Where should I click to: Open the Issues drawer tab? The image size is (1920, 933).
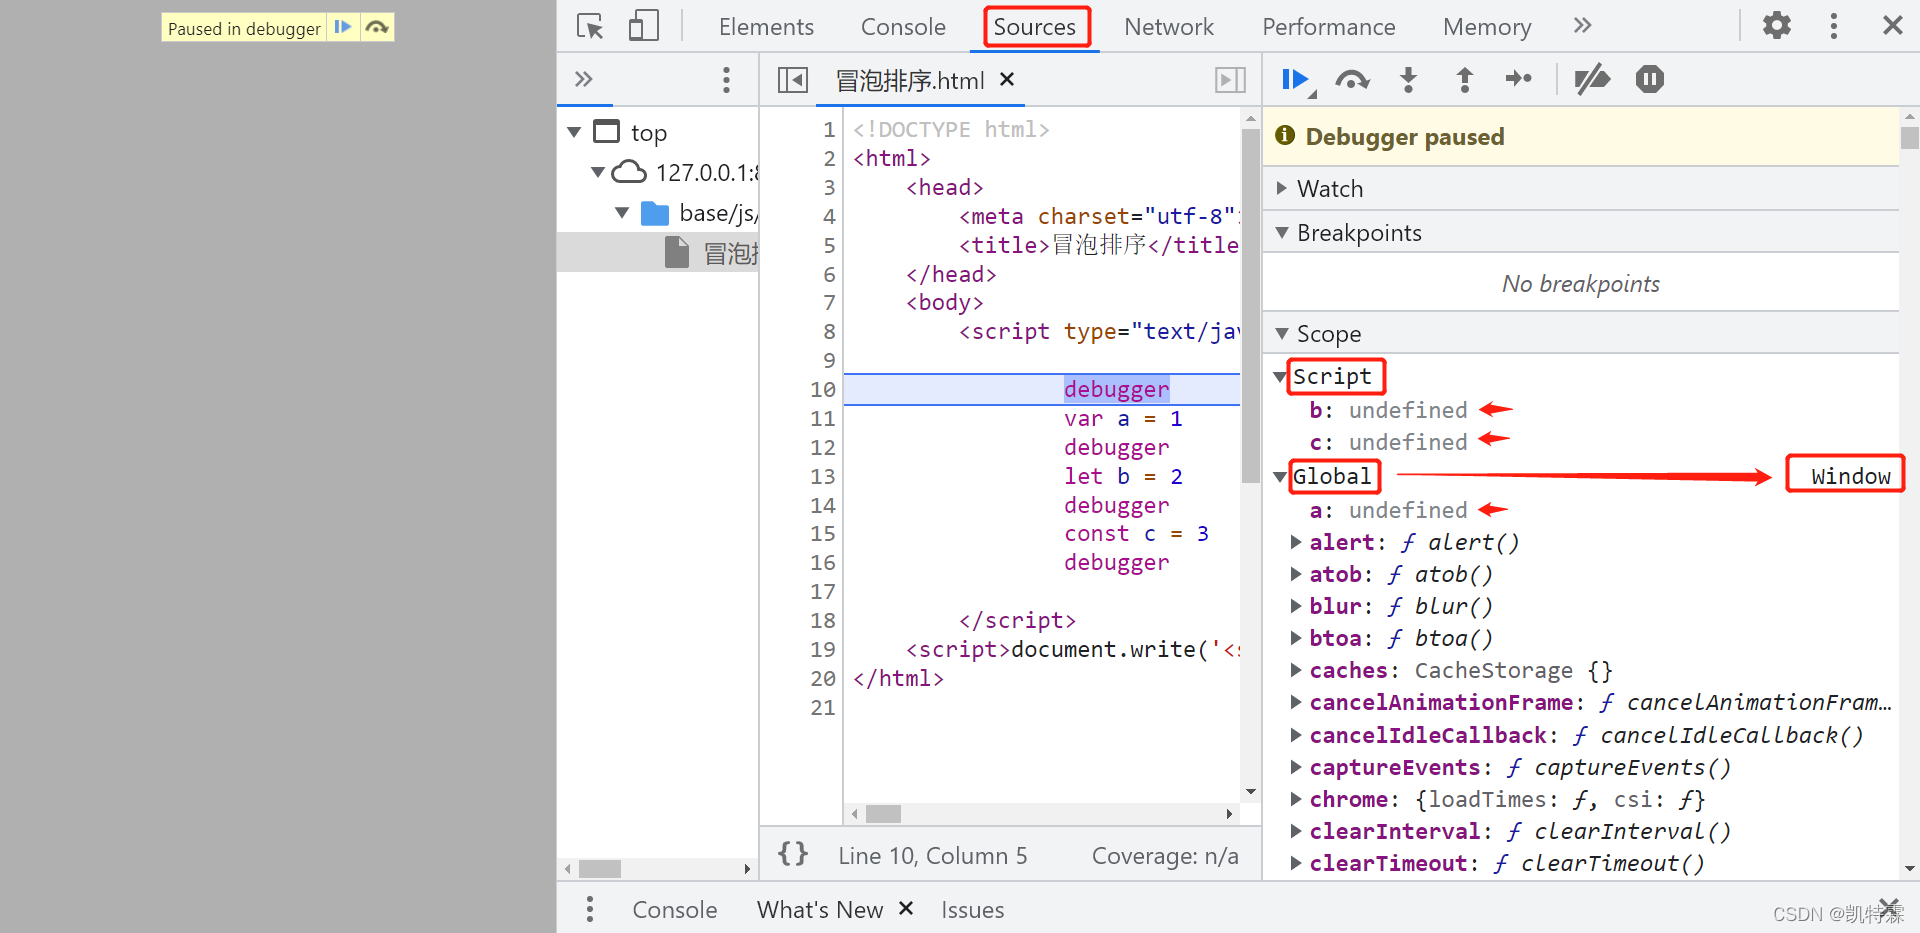pos(972,910)
